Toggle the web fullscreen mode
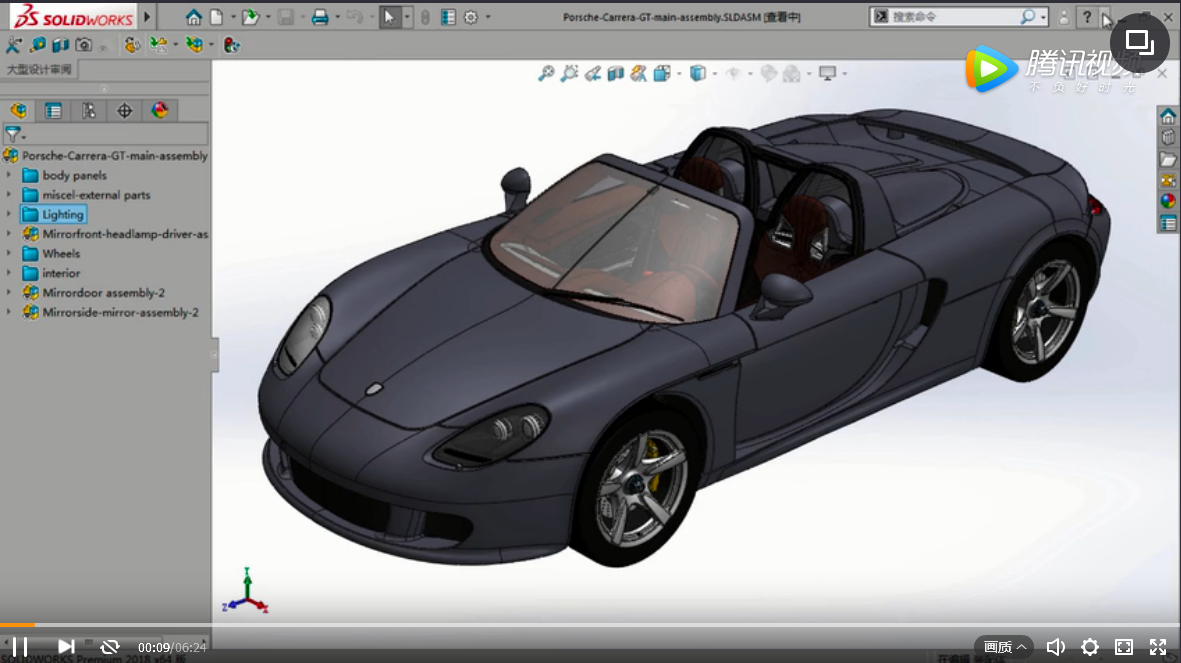Screen dimensions: 1181x663 point(1124,646)
